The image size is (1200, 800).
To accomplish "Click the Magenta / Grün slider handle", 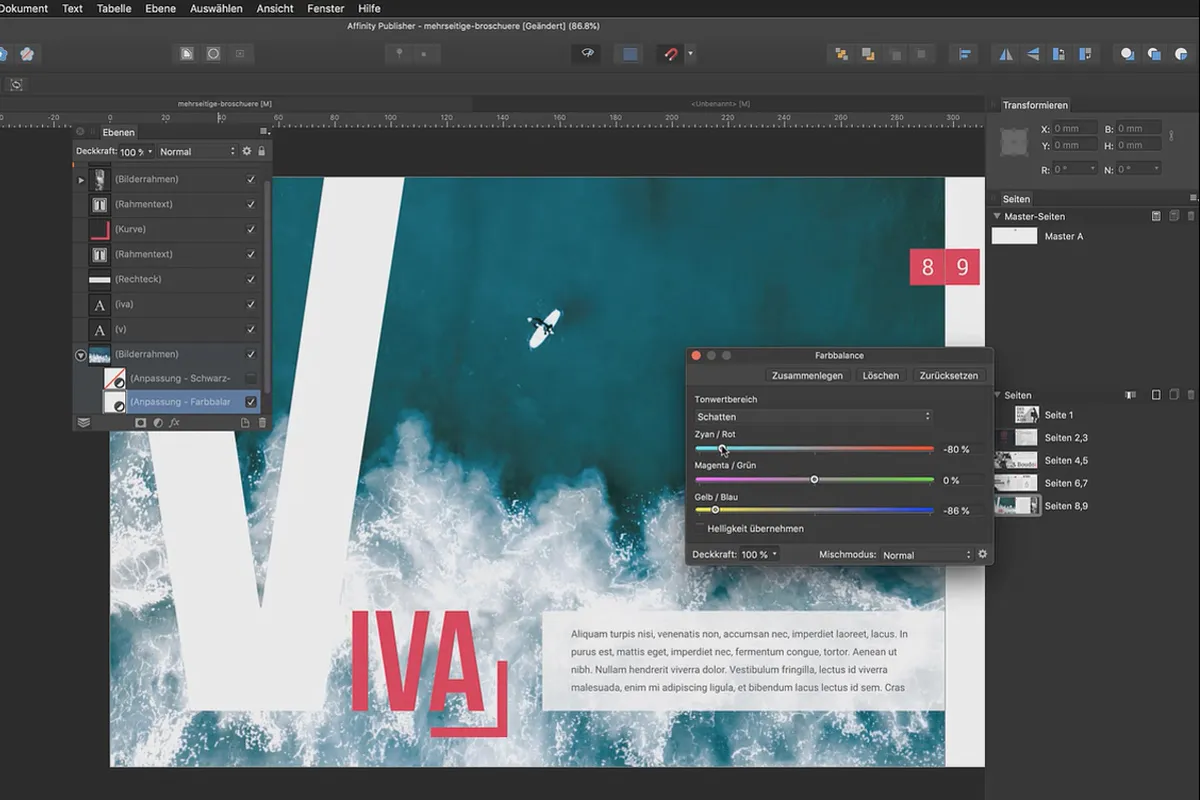I will coord(814,480).
